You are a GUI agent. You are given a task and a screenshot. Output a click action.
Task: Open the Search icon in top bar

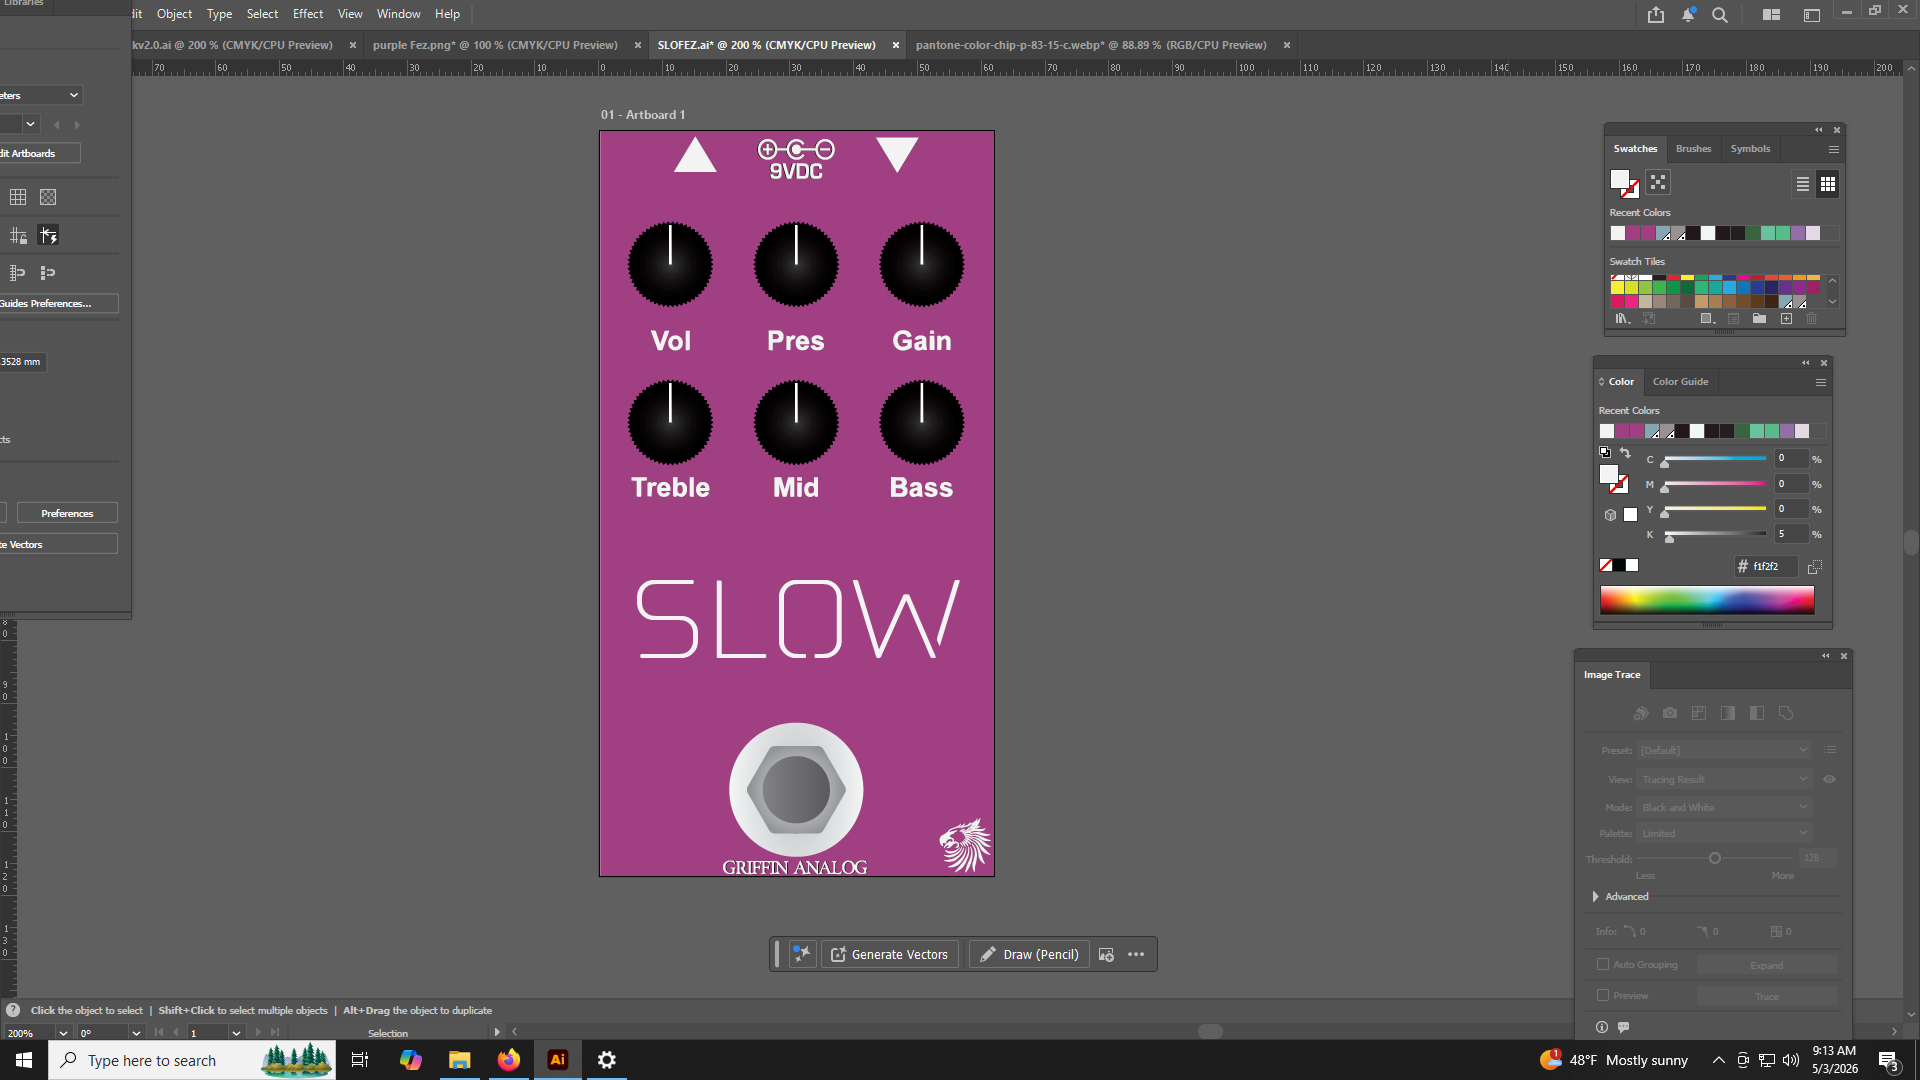point(1720,14)
